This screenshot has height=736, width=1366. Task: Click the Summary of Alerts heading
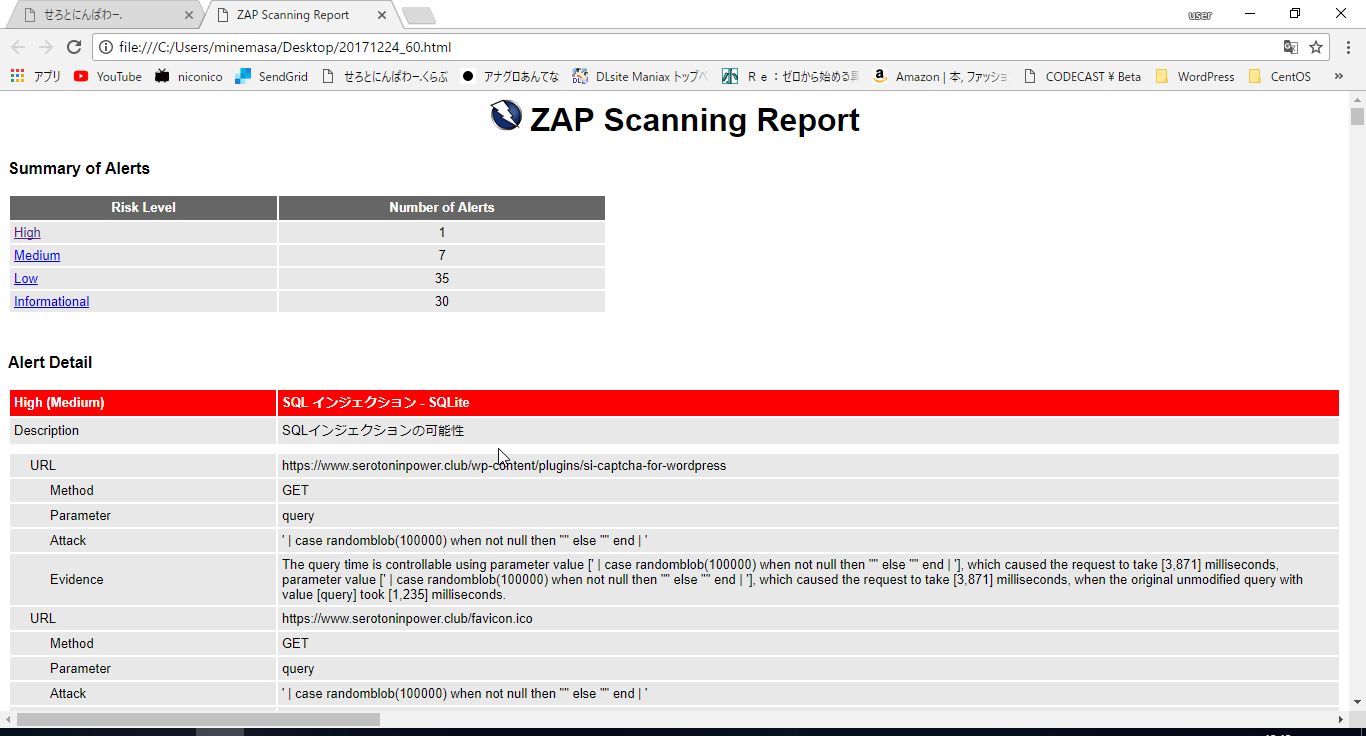(x=79, y=169)
